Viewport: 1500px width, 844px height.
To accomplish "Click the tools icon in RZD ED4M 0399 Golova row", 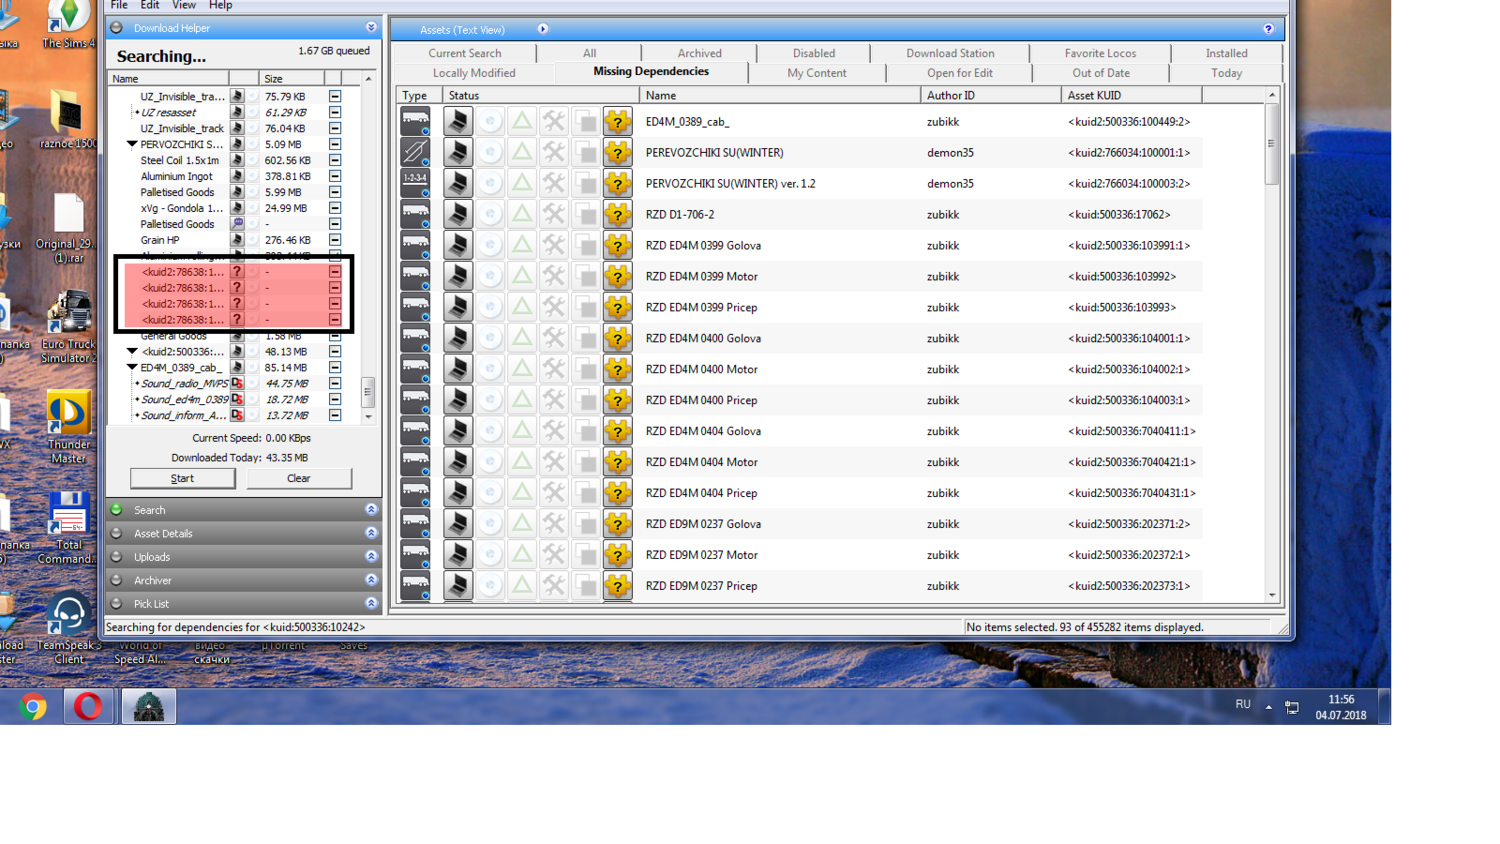I will pos(554,246).
